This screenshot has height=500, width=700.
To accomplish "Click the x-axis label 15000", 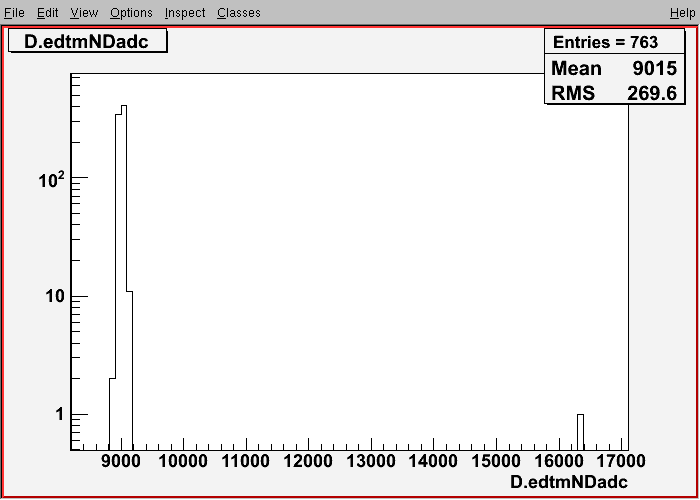I will [x=497, y=461].
